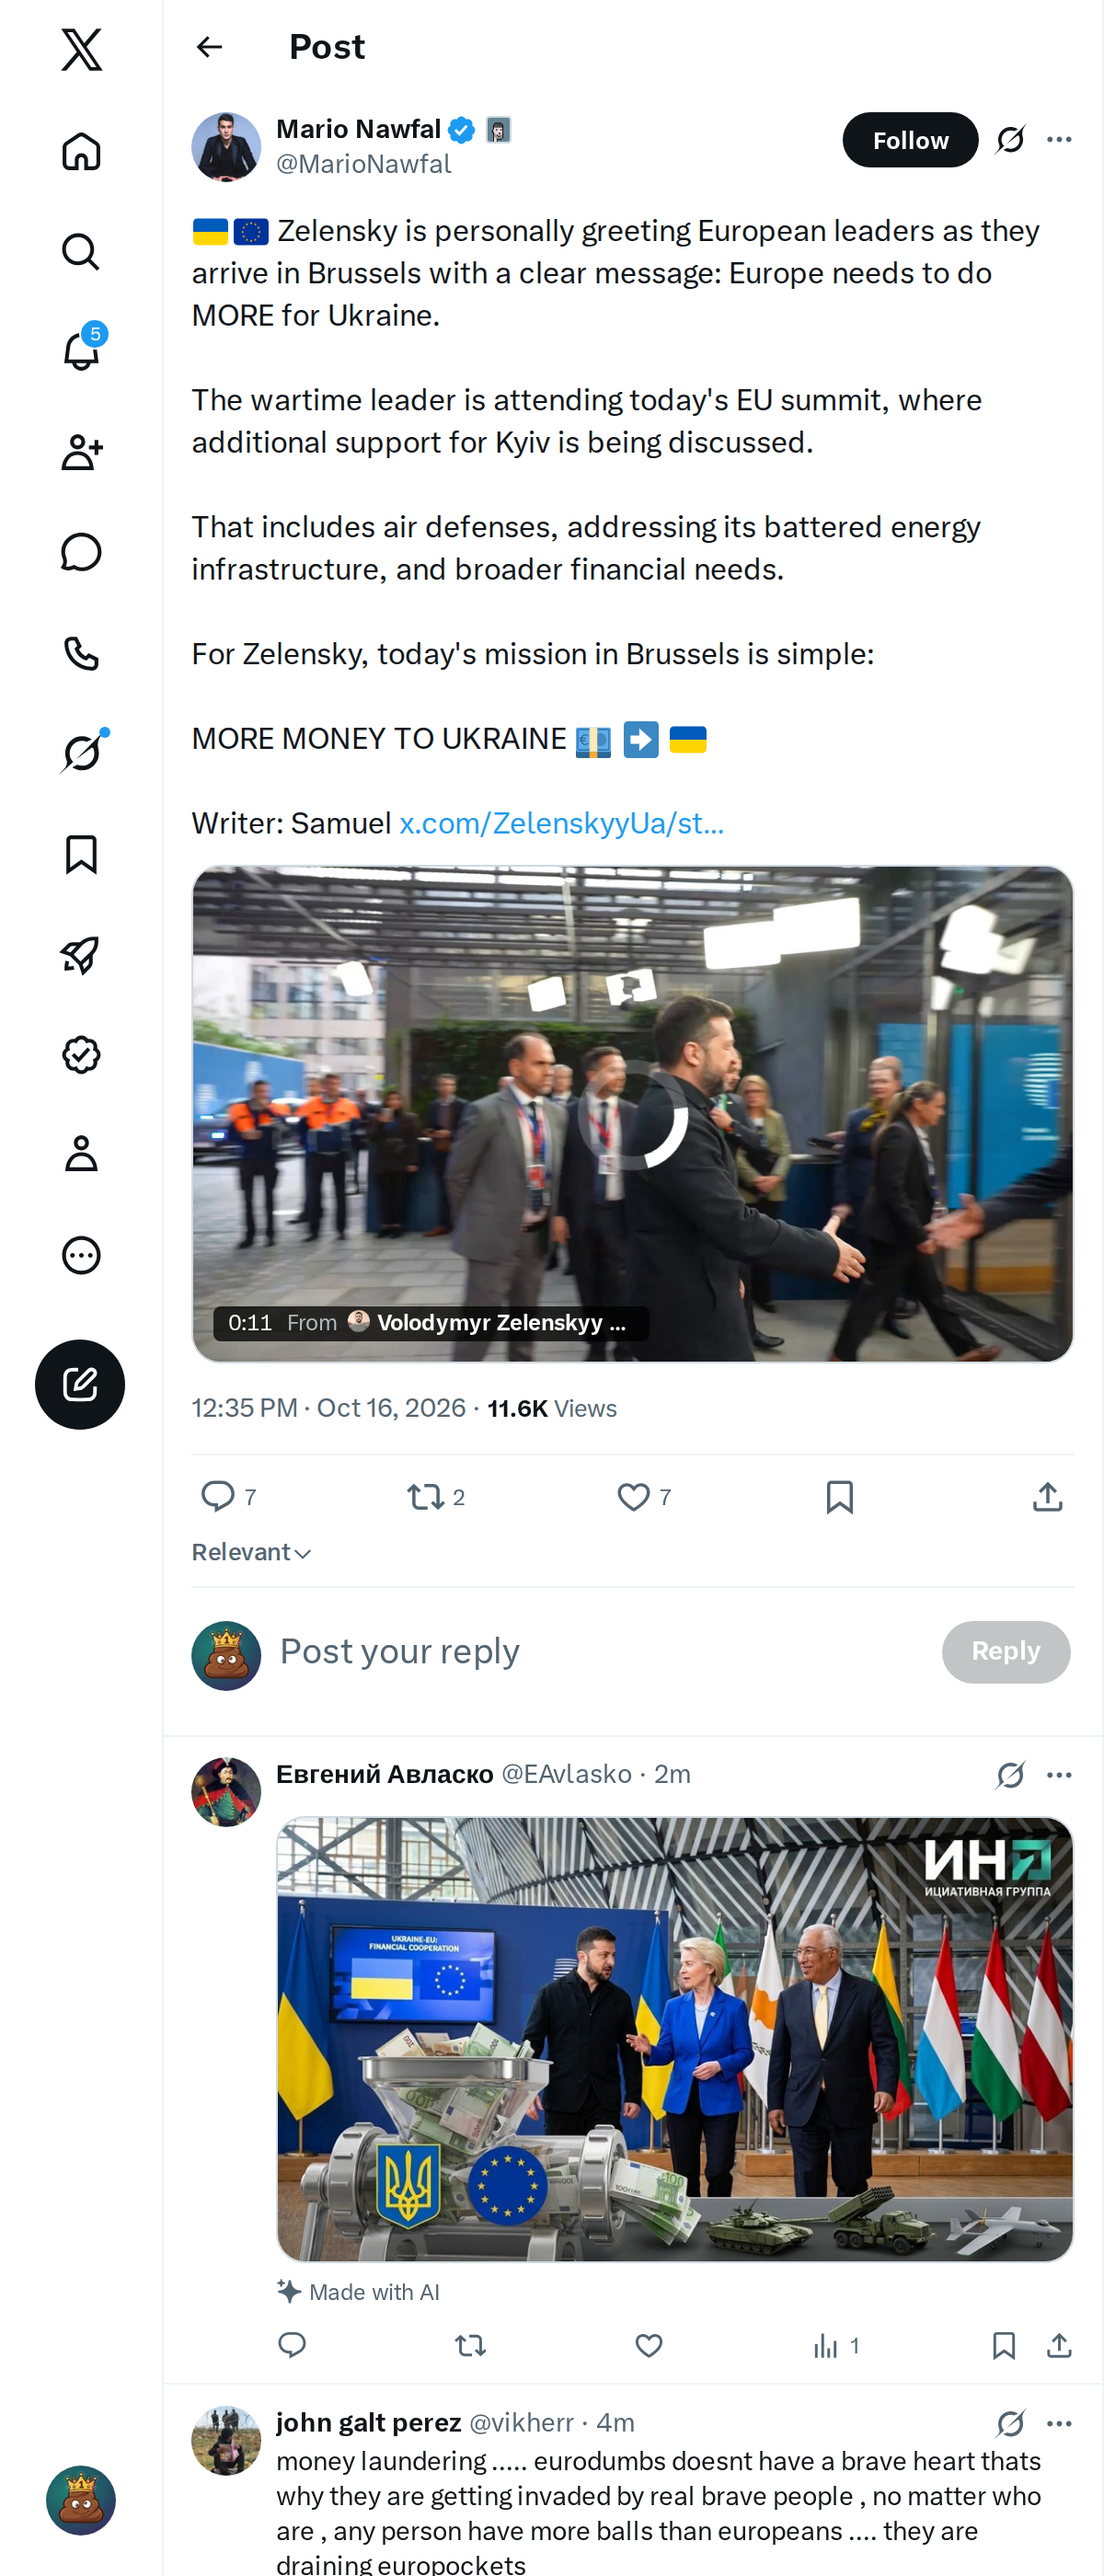Viewport: 1104px width, 2576px height.
Task: Open the Search explore icon
Action: click(81, 252)
